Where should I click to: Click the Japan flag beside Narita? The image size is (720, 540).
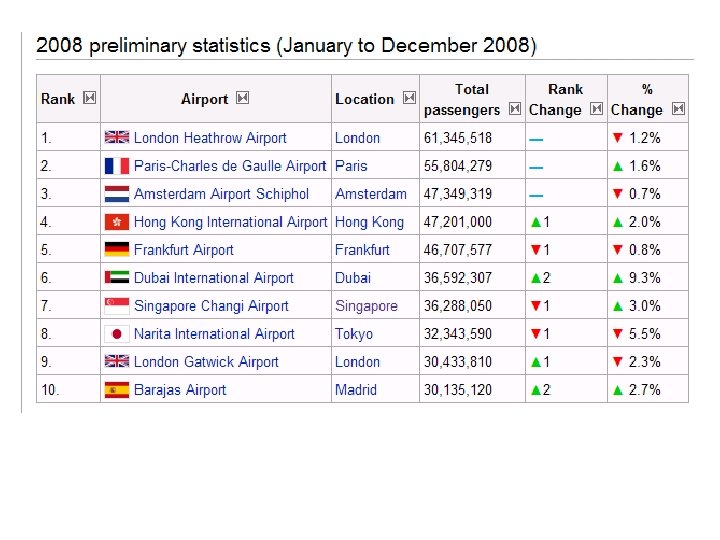116,334
